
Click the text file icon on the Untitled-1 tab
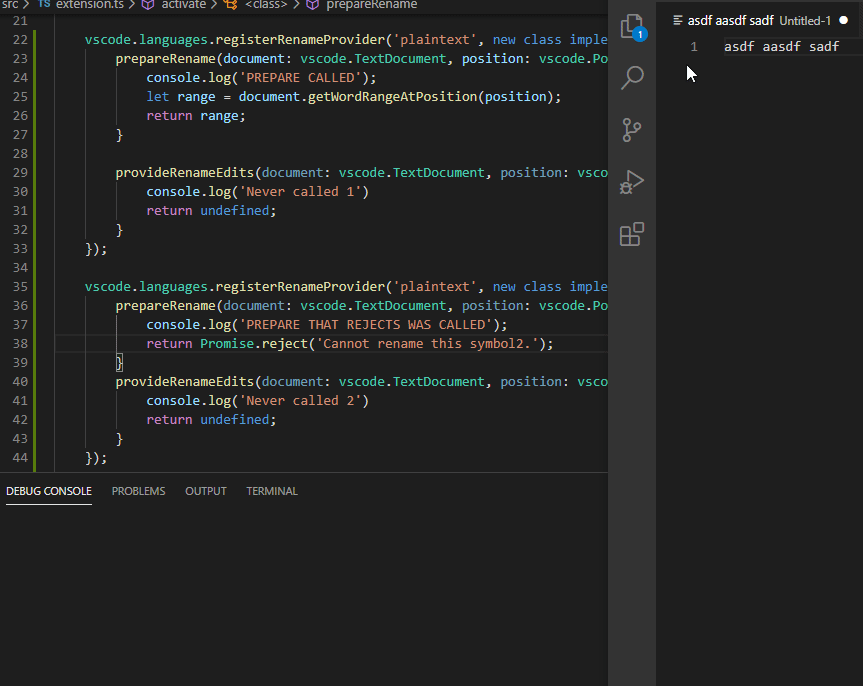(678, 20)
